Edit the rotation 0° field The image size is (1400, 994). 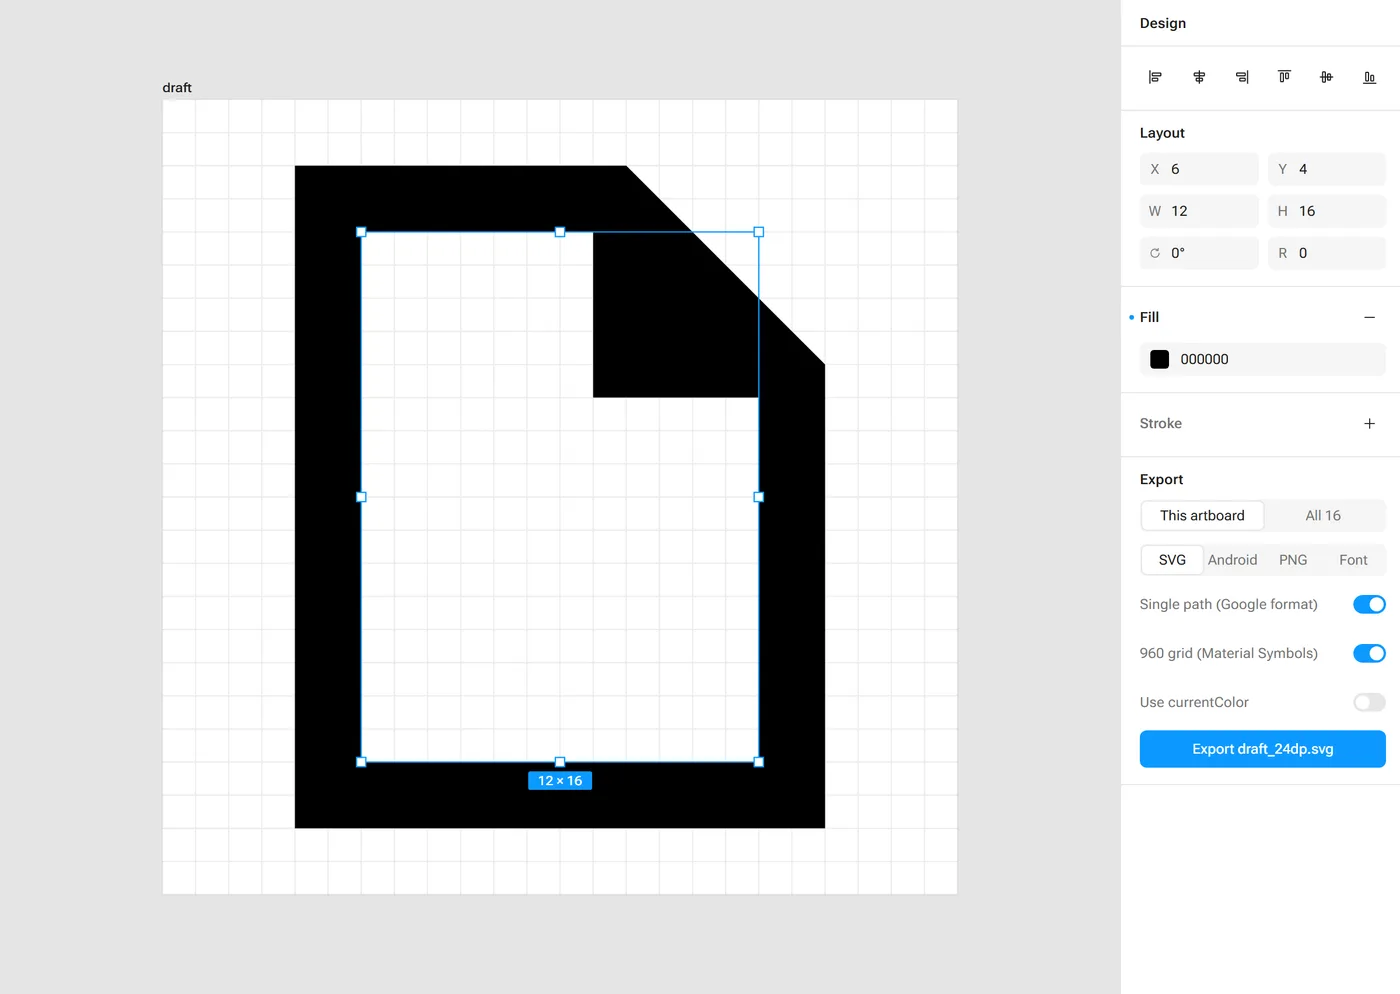point(1199,253)
